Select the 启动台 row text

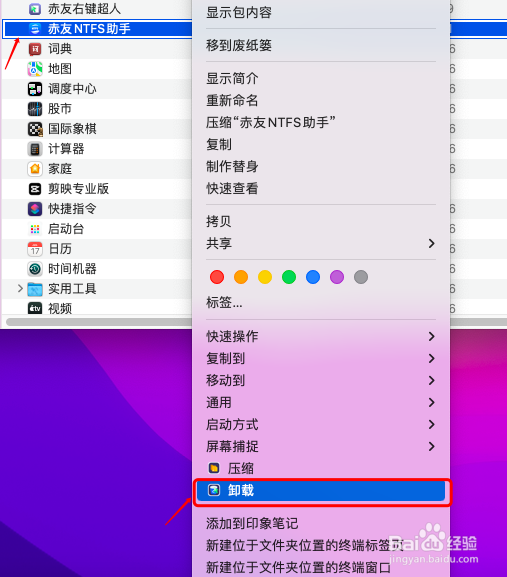click(66, 229)
